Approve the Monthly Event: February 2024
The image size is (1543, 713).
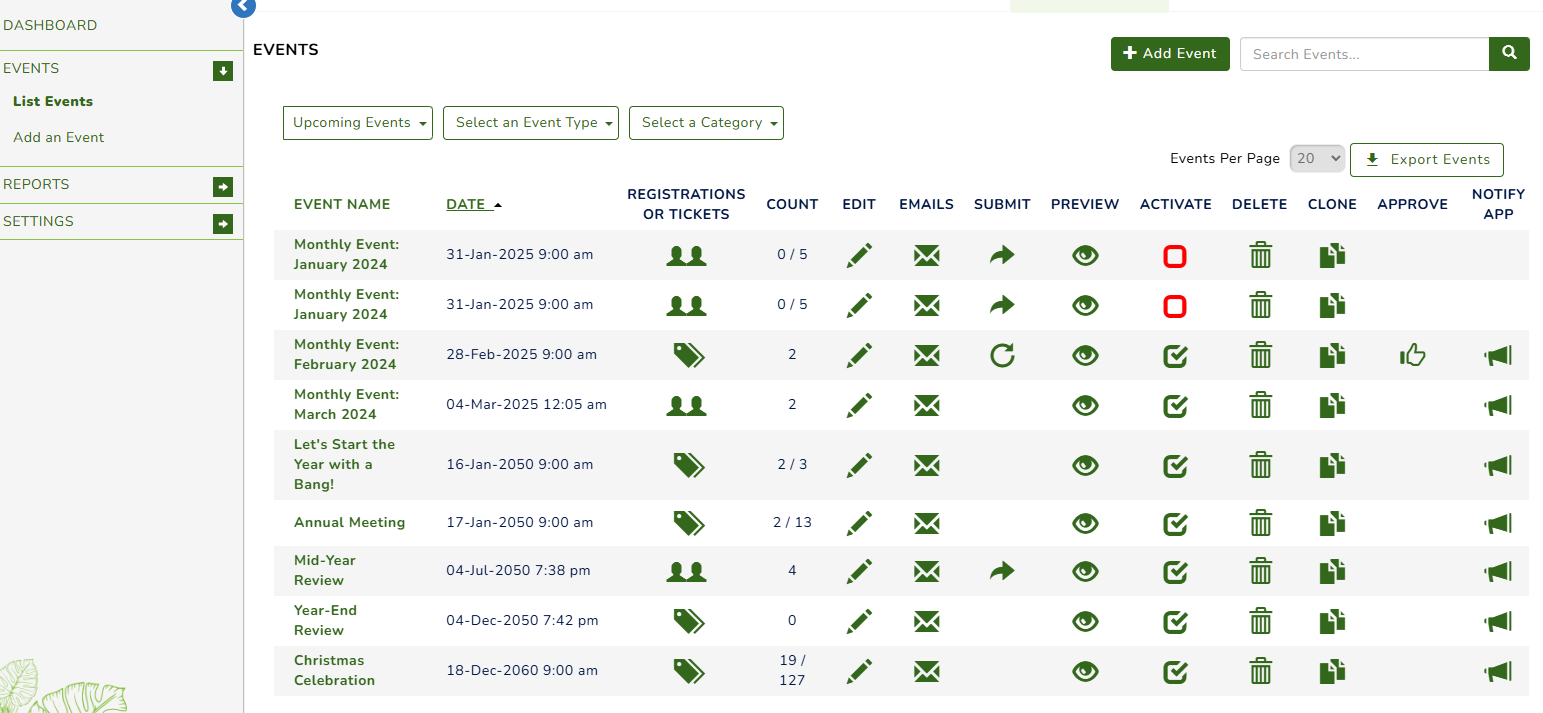pyautogui.click(x=1412, y=355)
